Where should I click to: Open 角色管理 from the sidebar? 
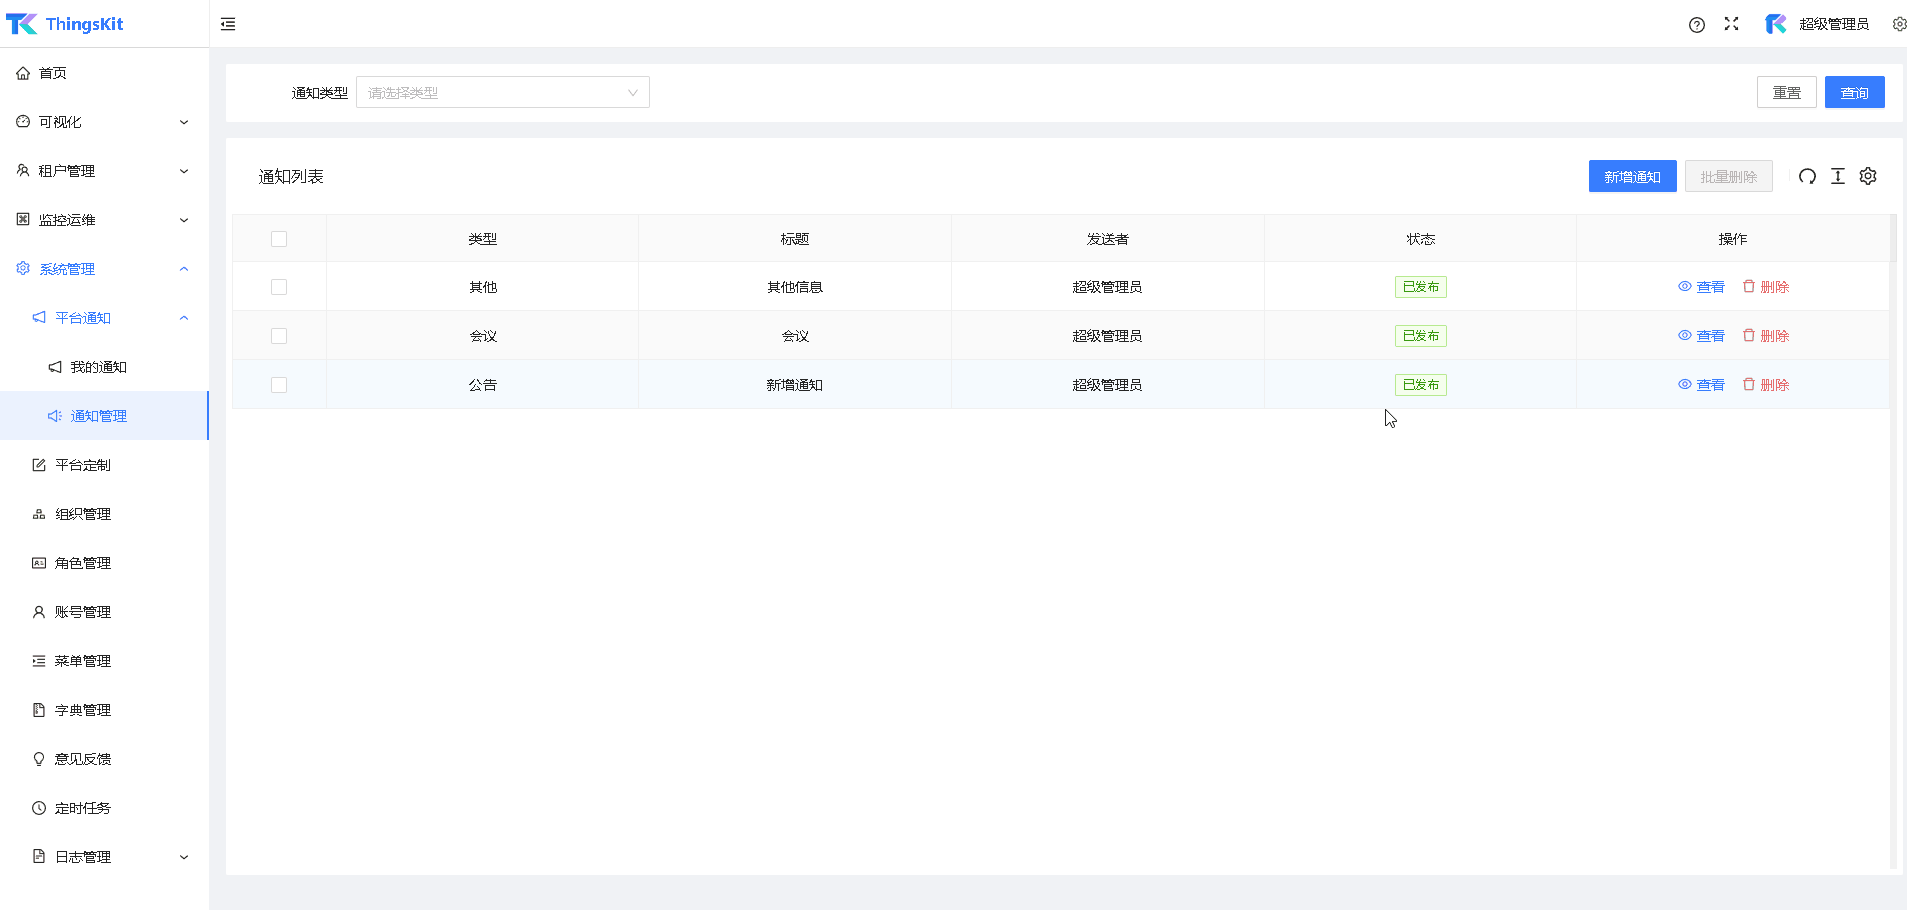click(83, 563)
